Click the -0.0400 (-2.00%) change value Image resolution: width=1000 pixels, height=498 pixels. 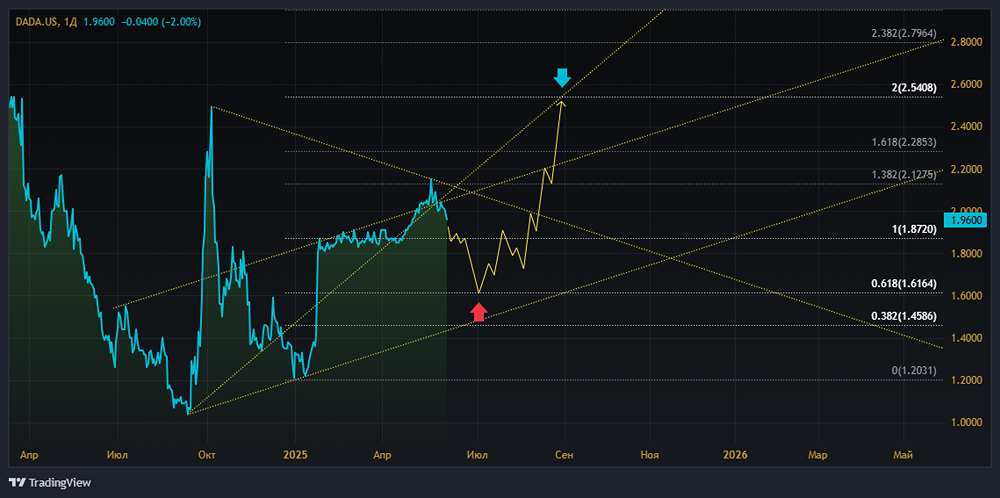[x=161, y=22]
